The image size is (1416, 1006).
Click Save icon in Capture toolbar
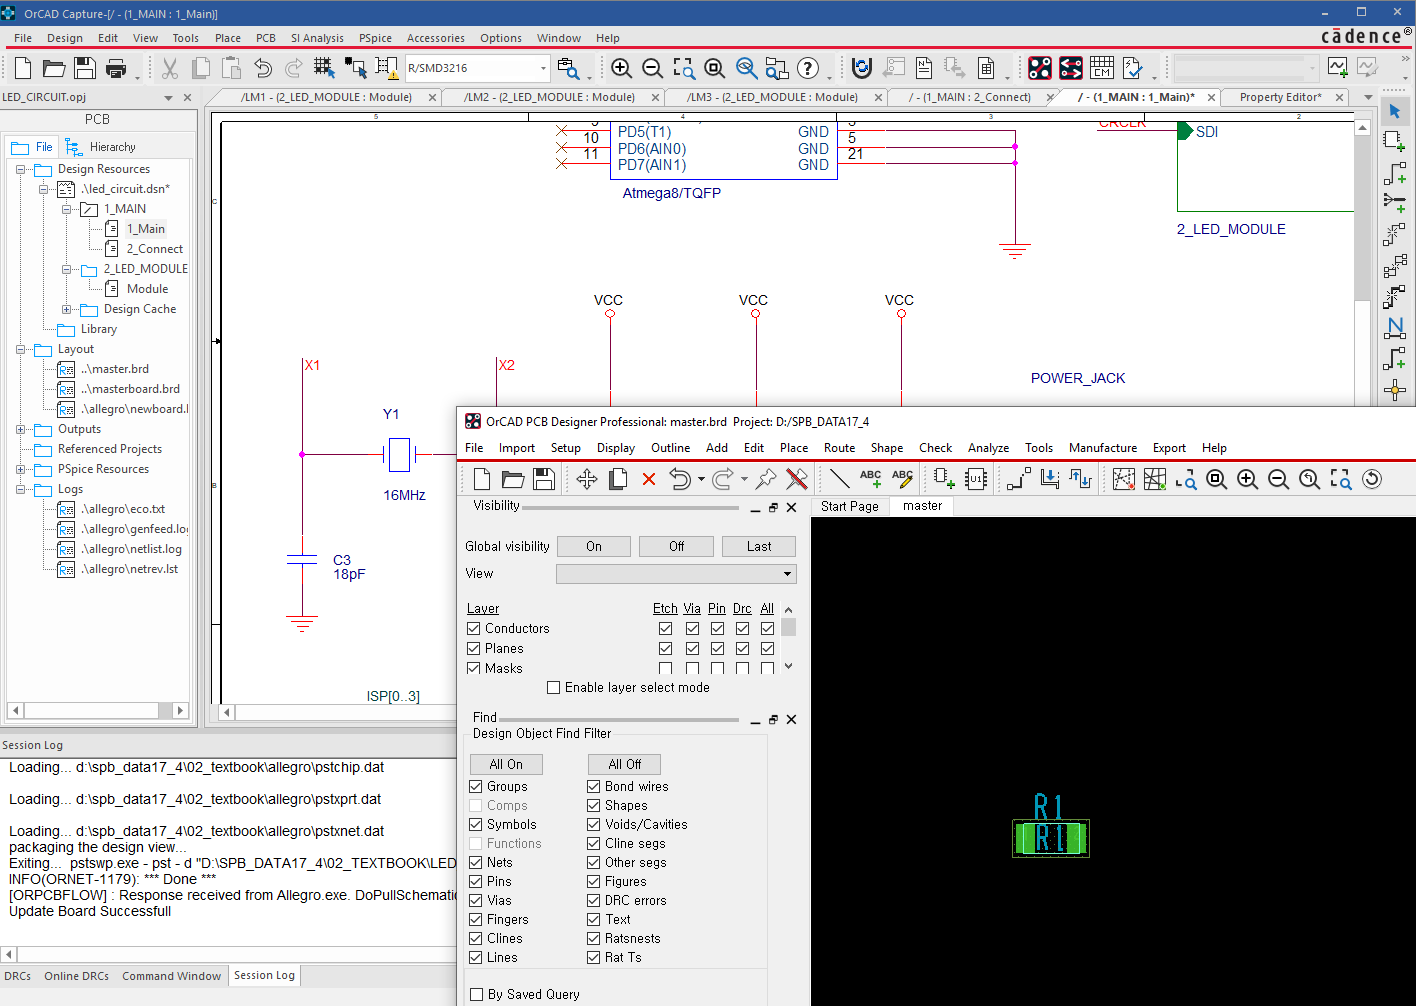point(85,68)
